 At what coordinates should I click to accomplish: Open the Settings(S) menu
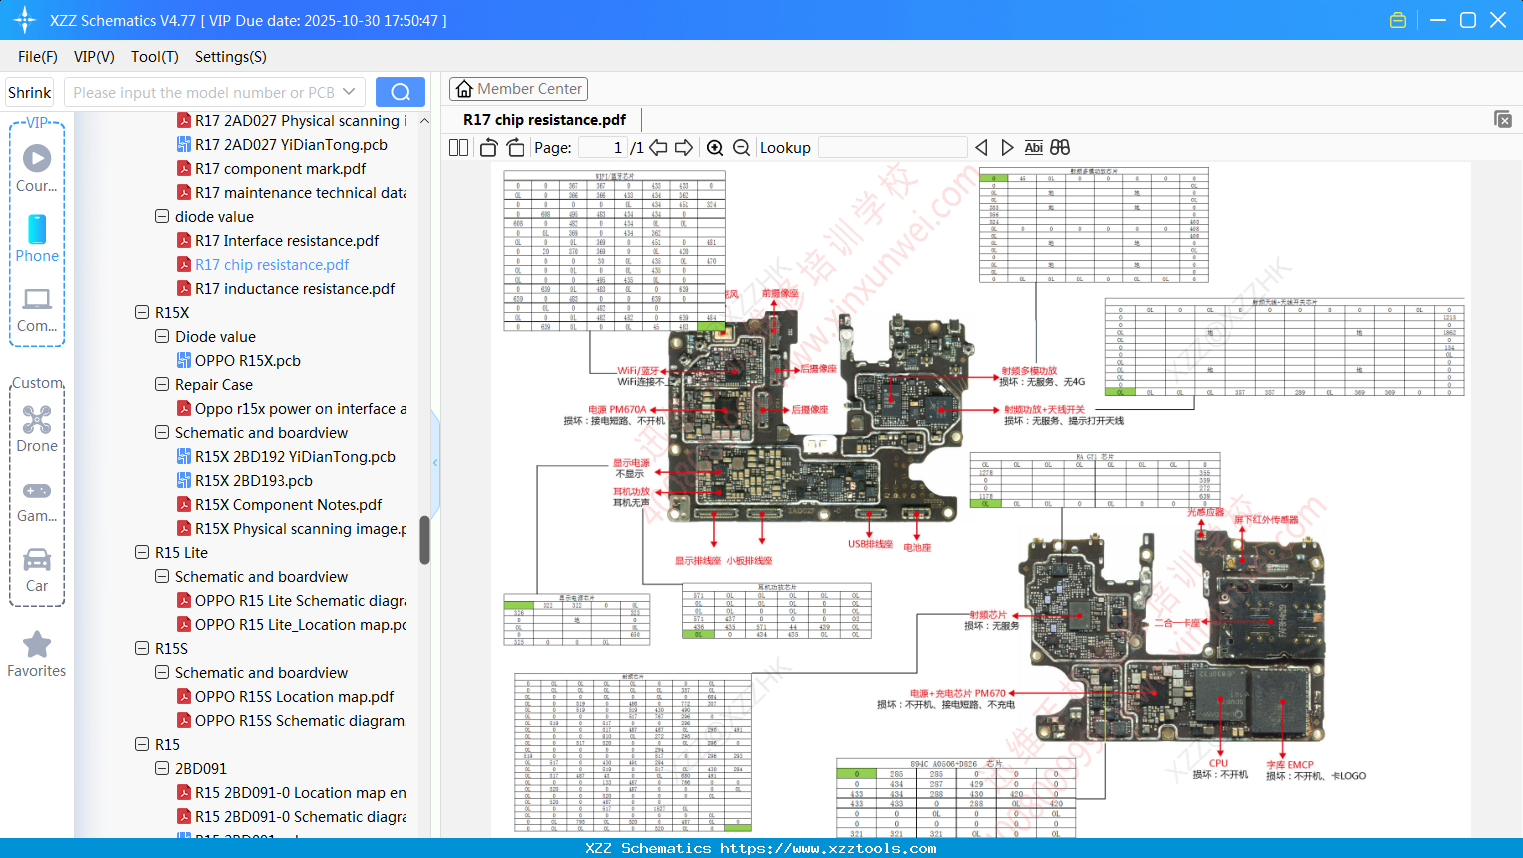coord(230,57)
